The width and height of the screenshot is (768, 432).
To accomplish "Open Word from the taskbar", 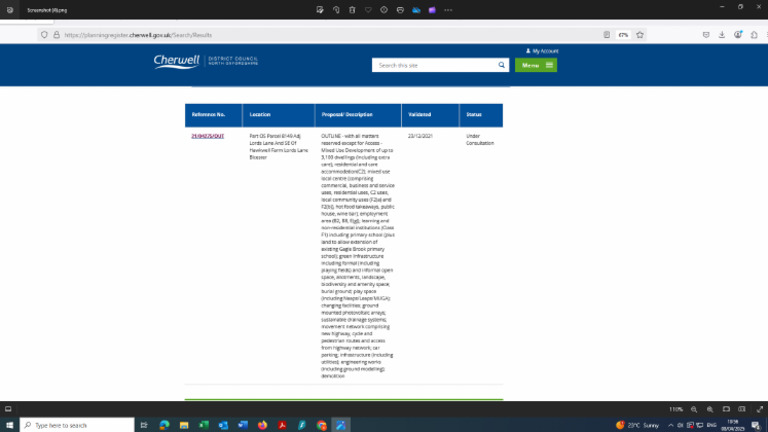I will 243,425.
